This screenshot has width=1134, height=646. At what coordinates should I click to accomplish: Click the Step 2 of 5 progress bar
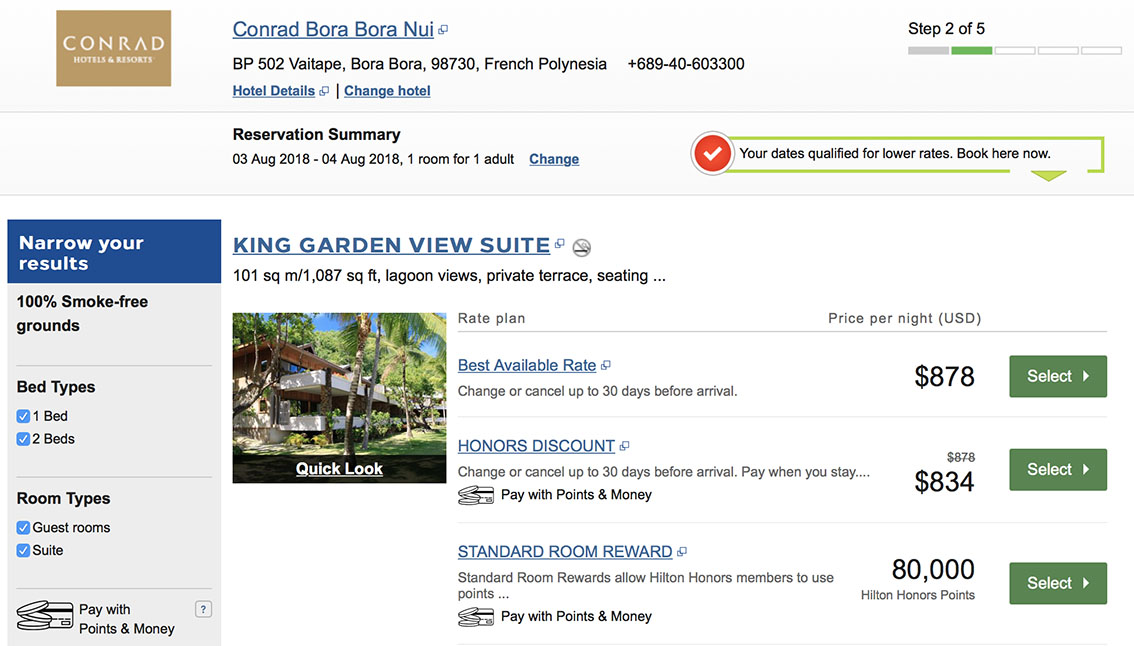tap(1015, 51)
